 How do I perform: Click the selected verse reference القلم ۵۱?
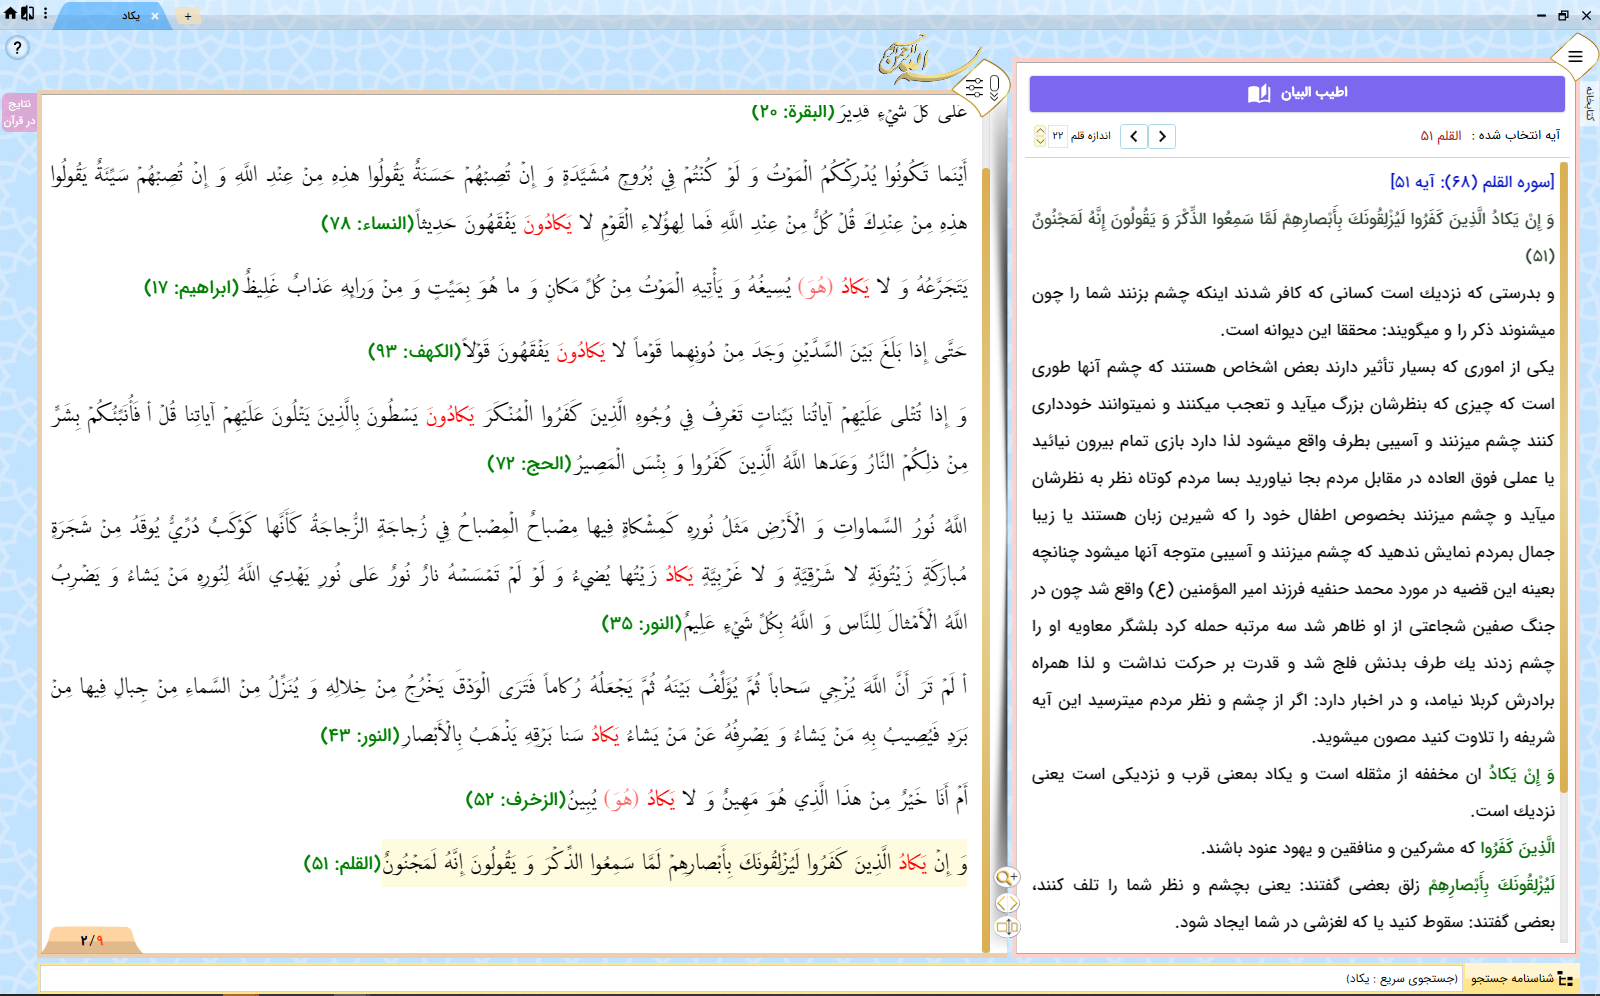1441,135
